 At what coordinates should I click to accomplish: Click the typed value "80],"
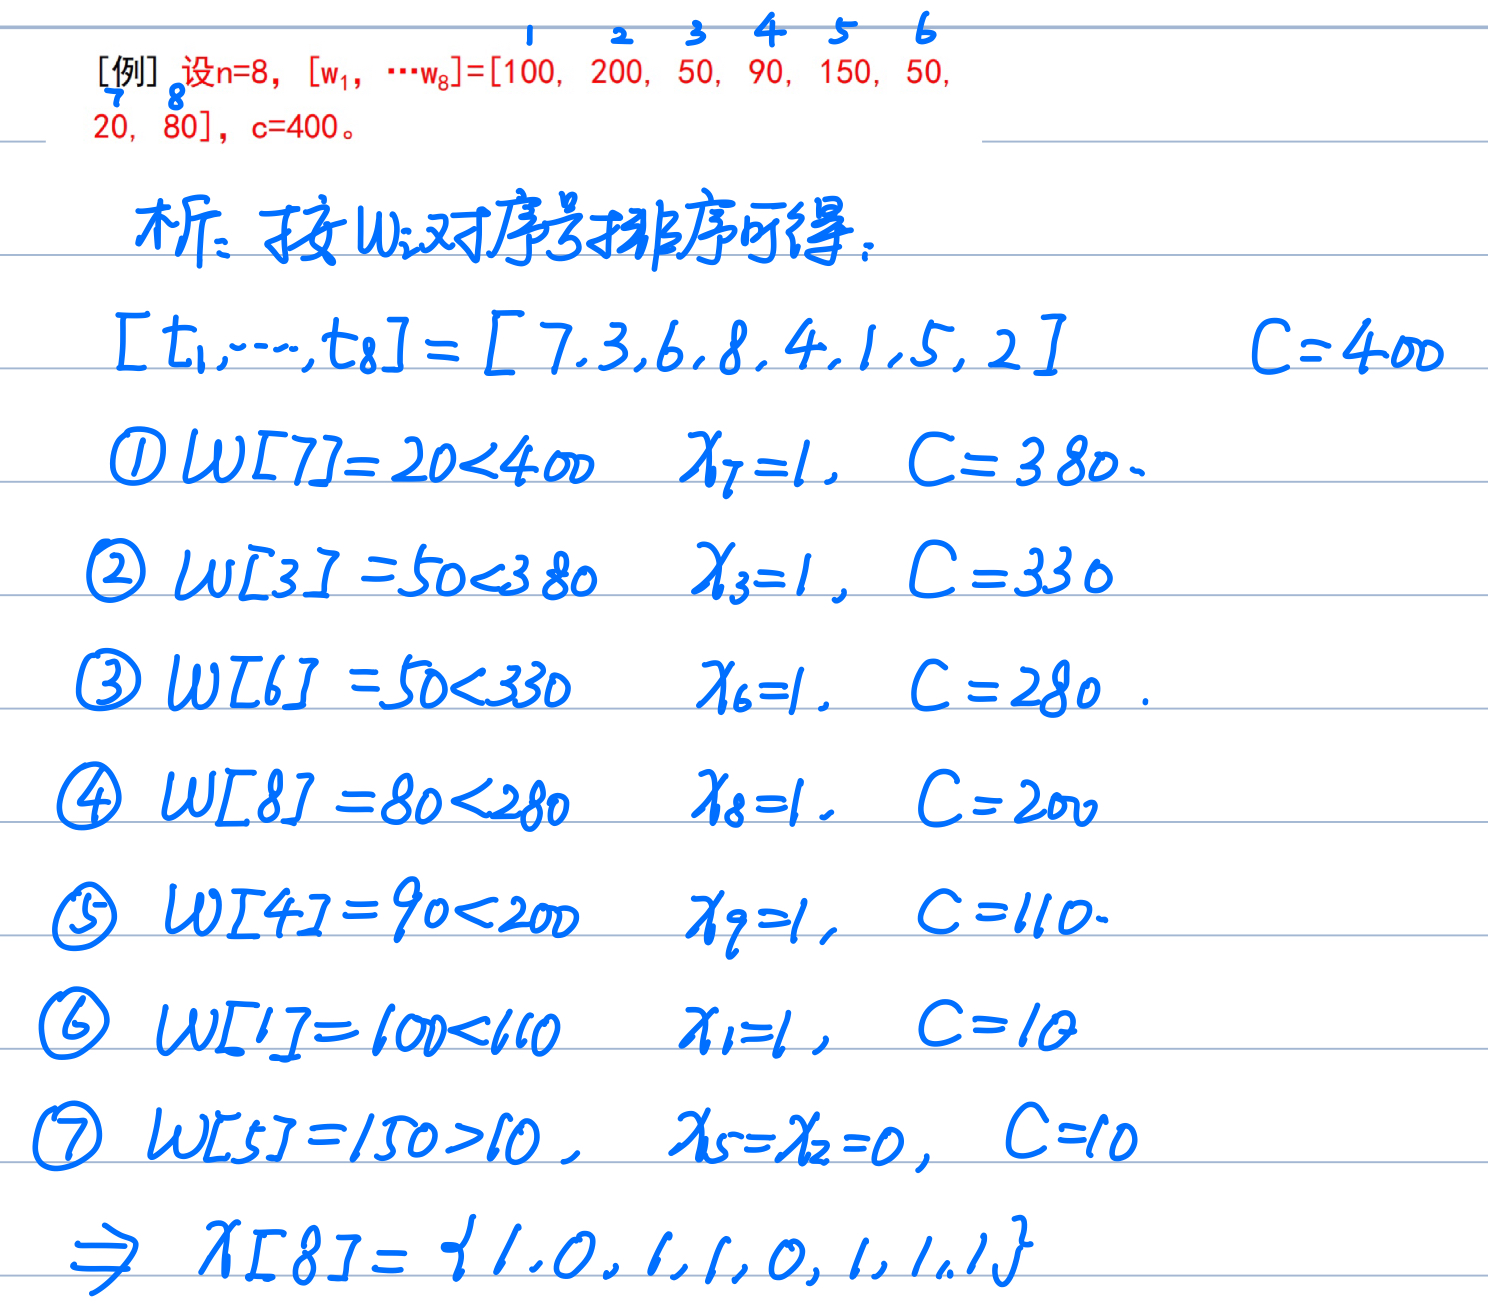point(196,127)
